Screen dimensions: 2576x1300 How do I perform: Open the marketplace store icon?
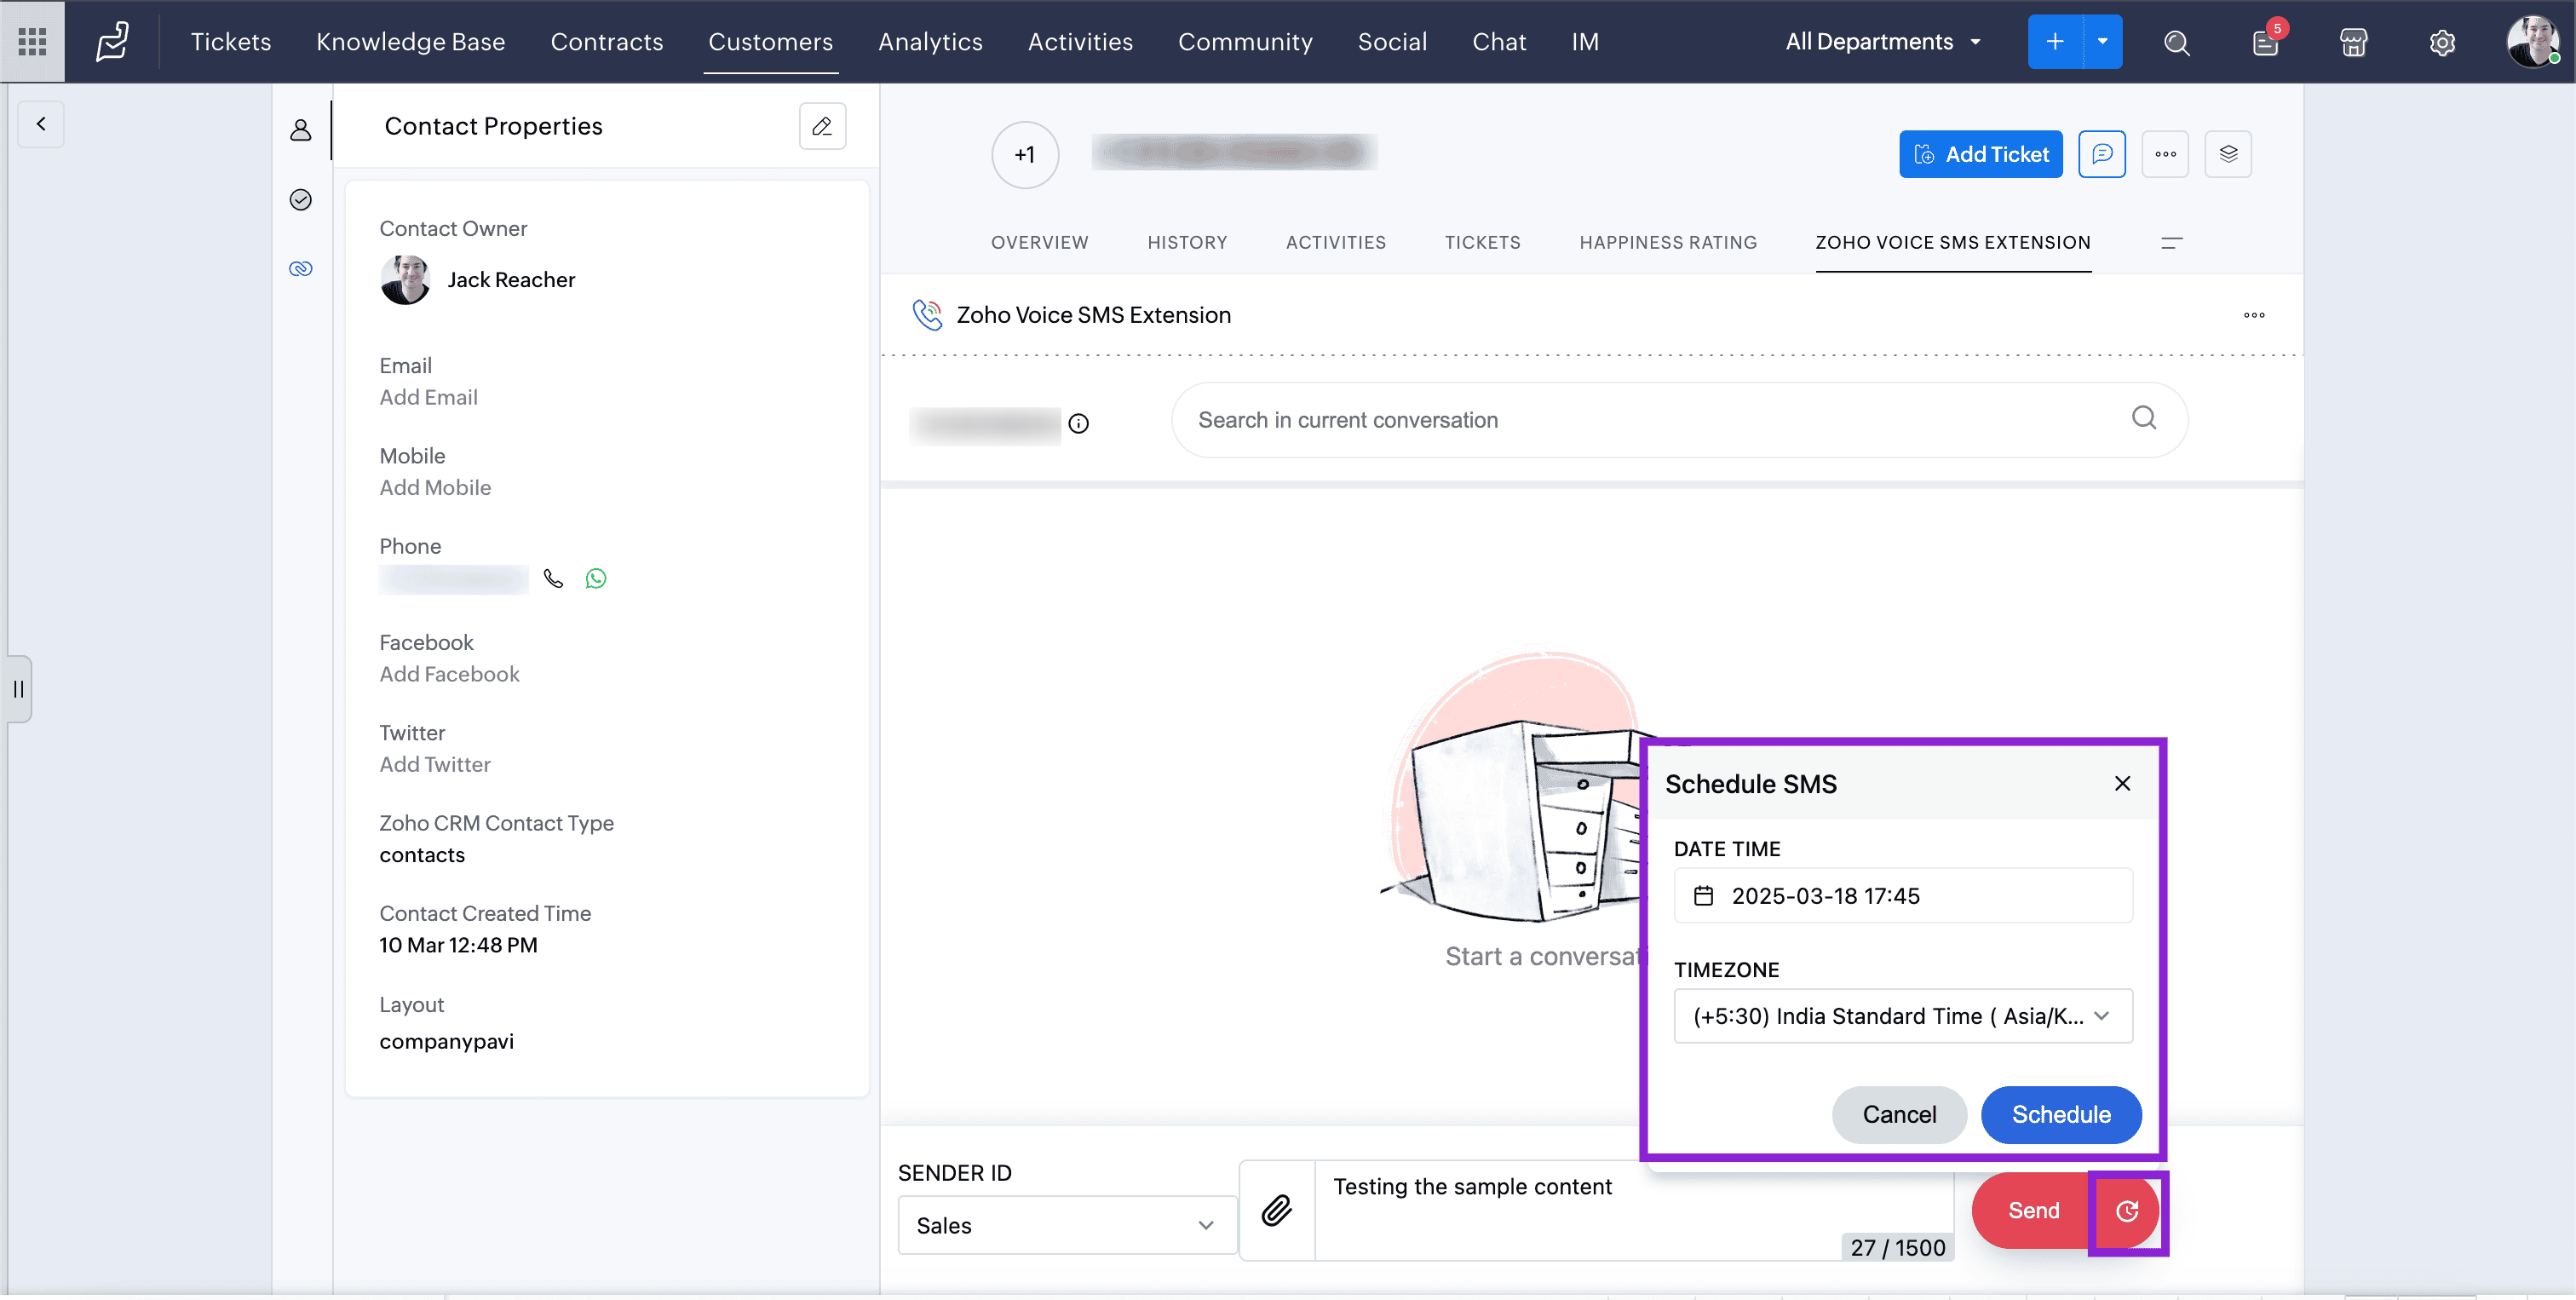click(x=2353, y=42)
